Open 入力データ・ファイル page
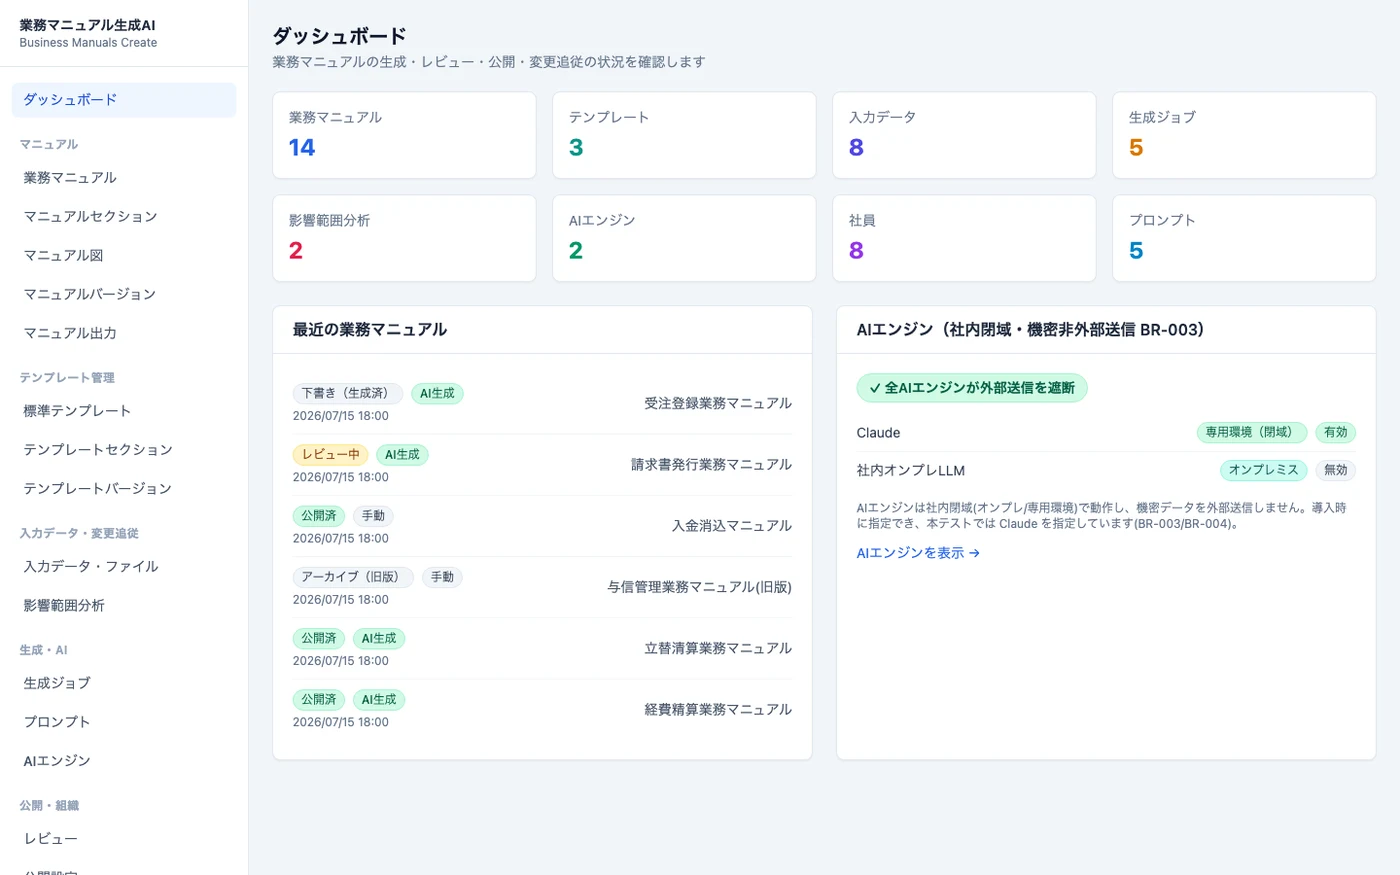 (124, 567)
